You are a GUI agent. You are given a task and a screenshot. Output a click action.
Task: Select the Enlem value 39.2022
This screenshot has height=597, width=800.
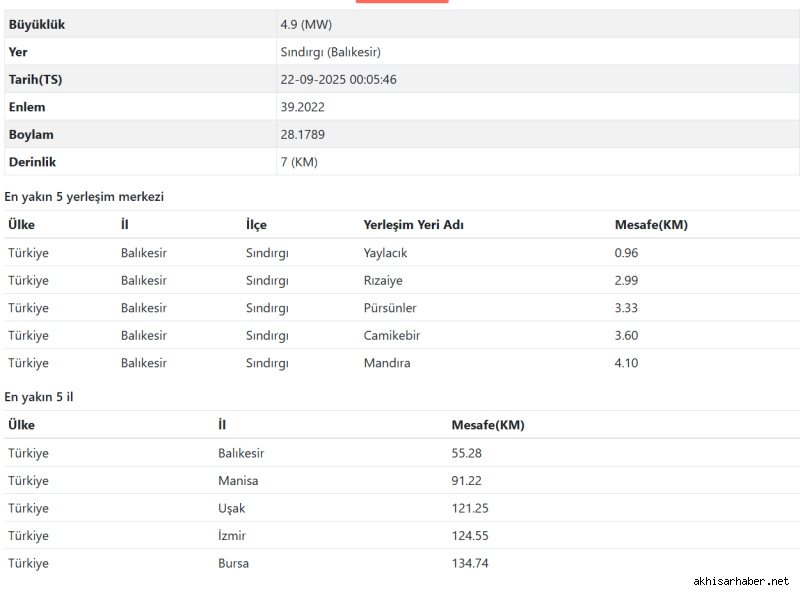point(302,107)
